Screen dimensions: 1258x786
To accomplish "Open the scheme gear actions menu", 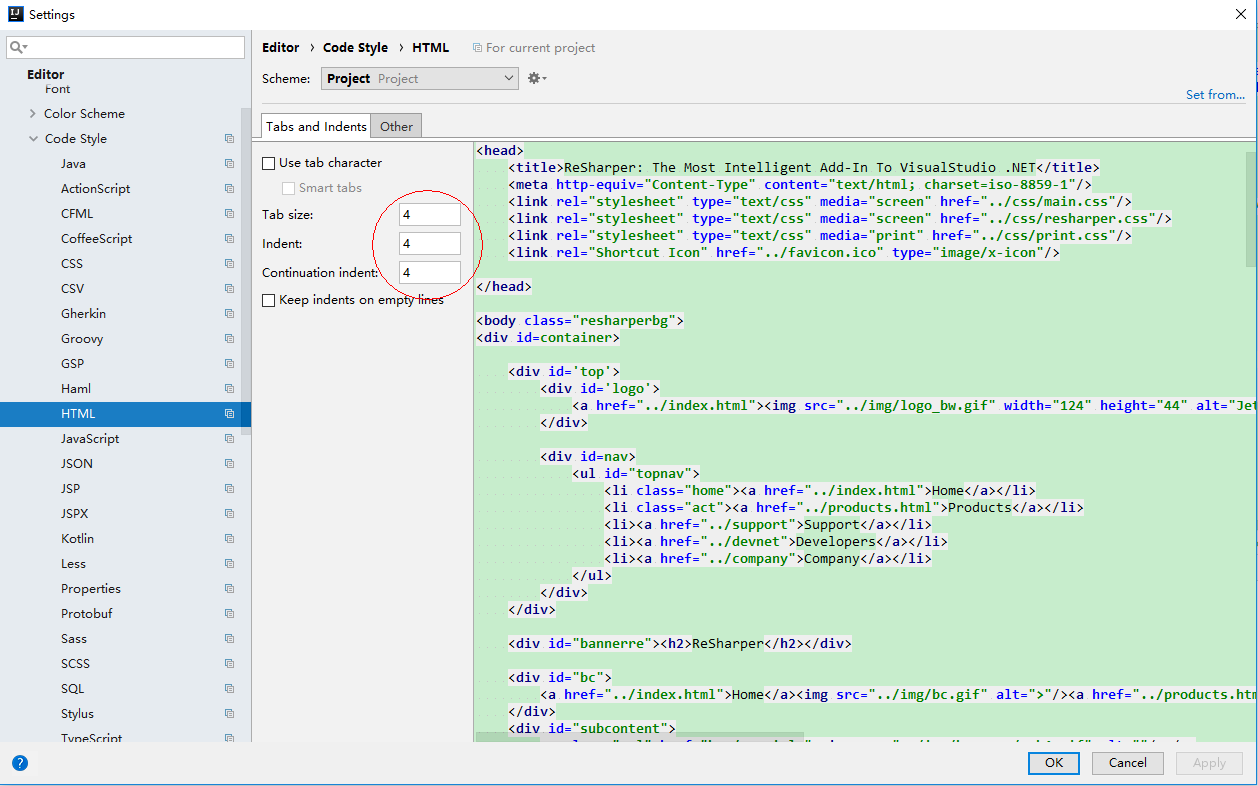I will [537, 78].
